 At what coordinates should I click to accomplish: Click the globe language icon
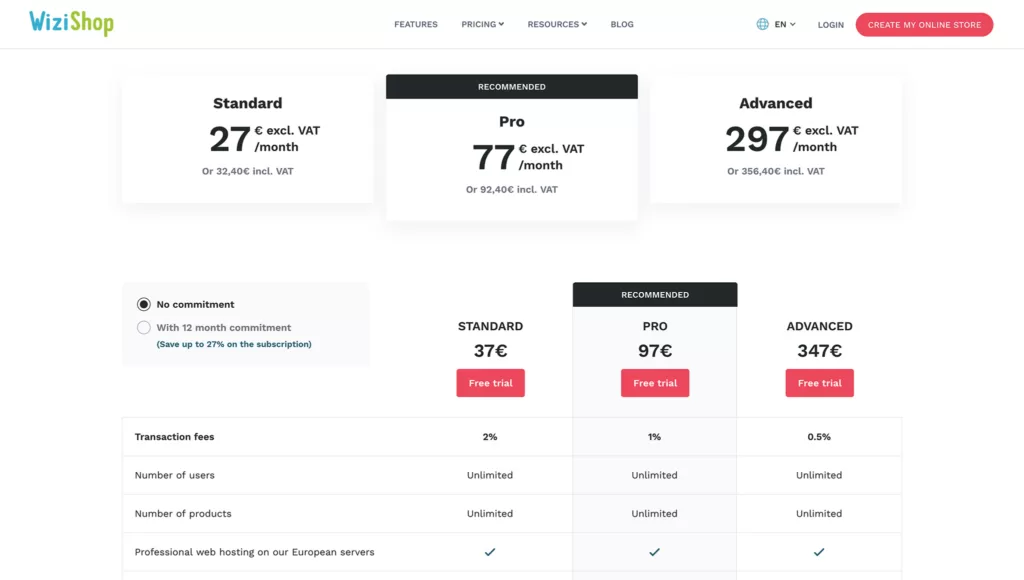(761, 24)
